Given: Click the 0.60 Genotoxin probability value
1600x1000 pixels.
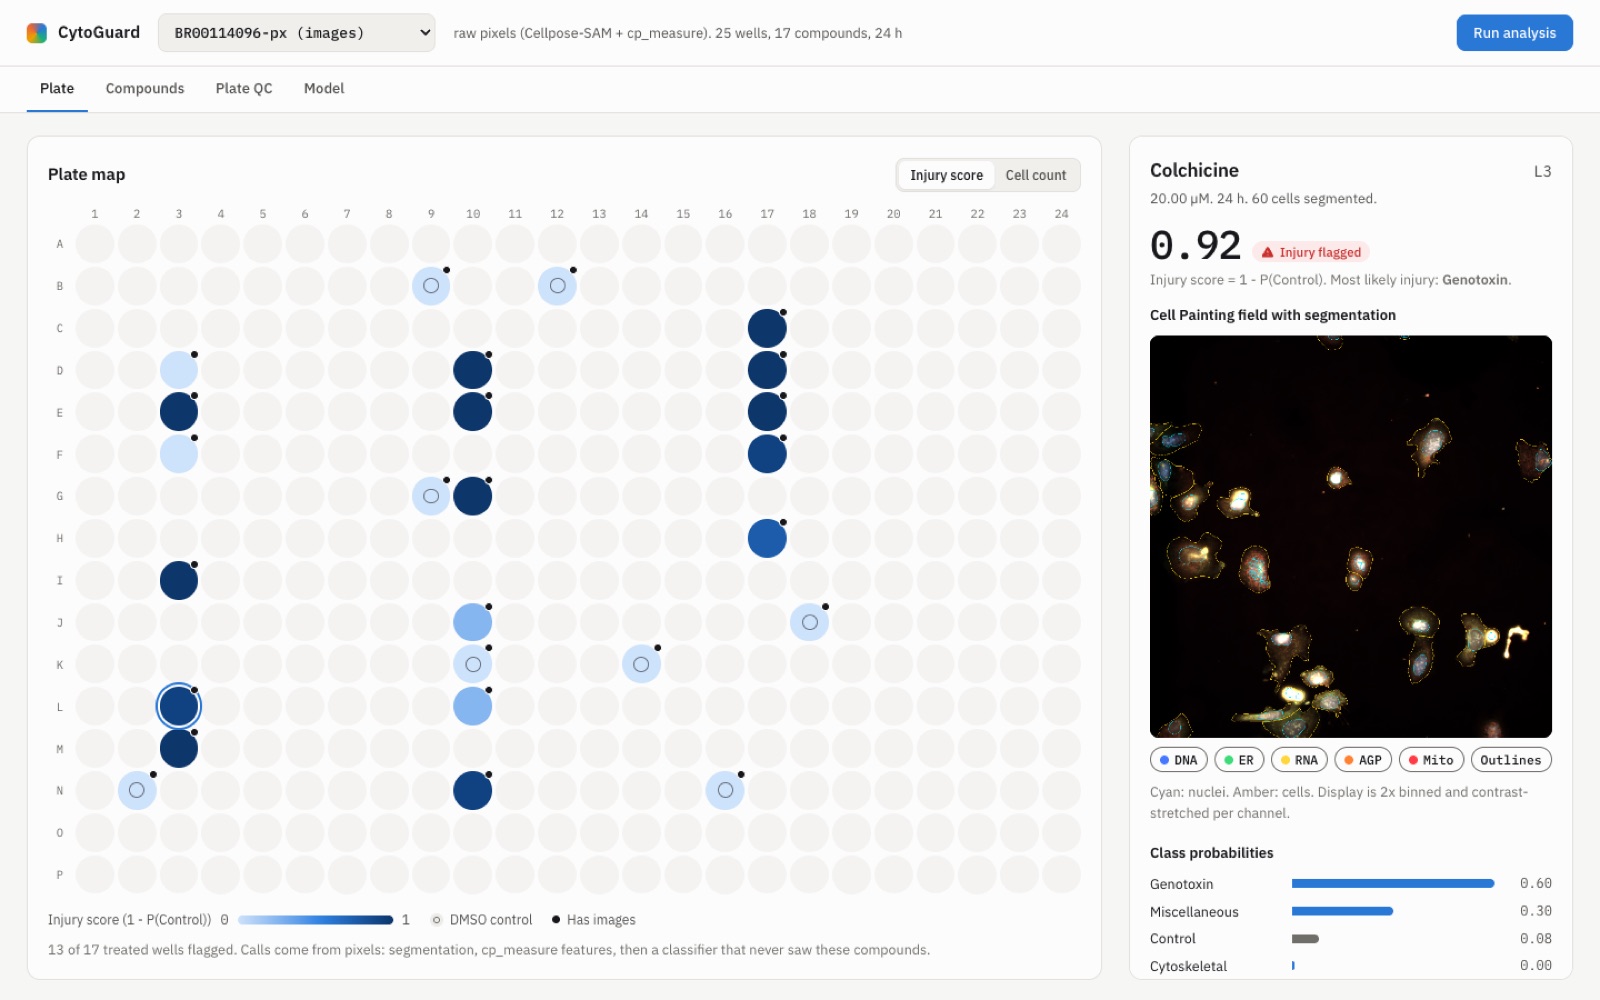Looking at the screenshot, I should (1535, 884).
